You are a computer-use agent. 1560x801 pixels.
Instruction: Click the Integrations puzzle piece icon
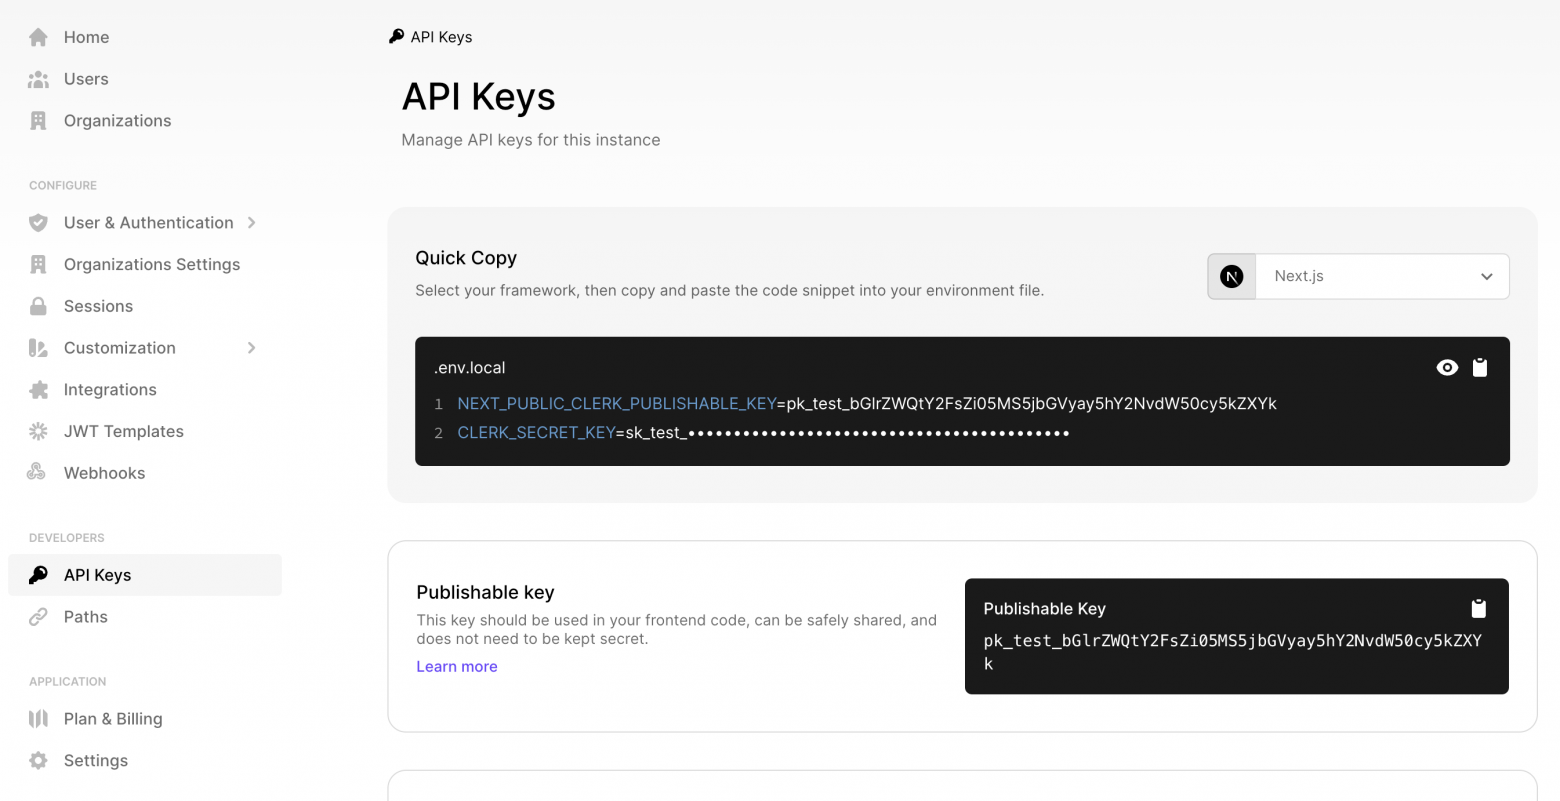pos(38,390)
